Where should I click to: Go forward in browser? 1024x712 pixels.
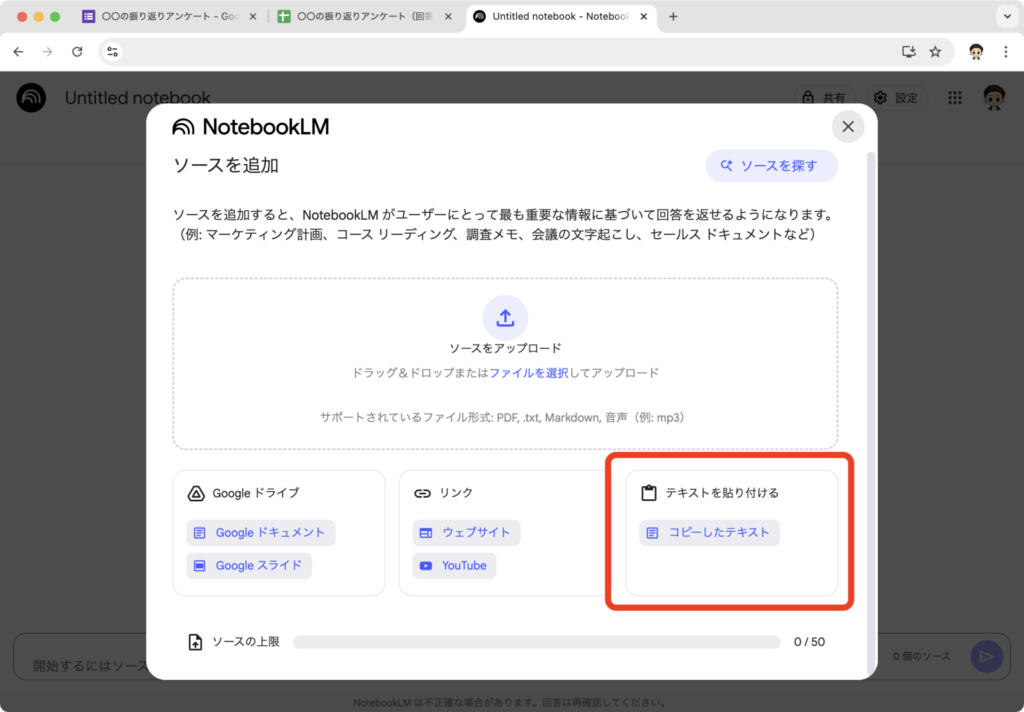click(x=48, y=52)
